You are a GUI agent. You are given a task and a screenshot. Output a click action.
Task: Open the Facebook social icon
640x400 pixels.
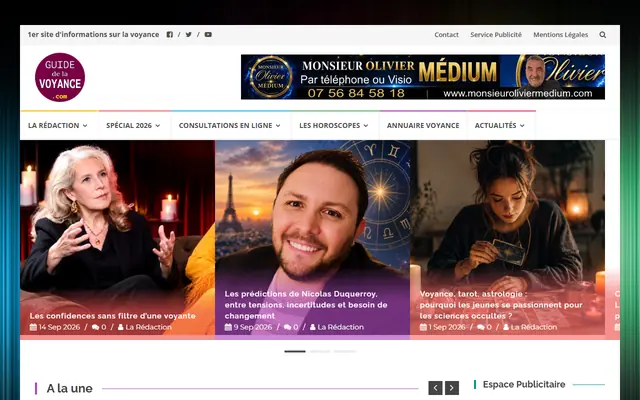tap(170, 35)
